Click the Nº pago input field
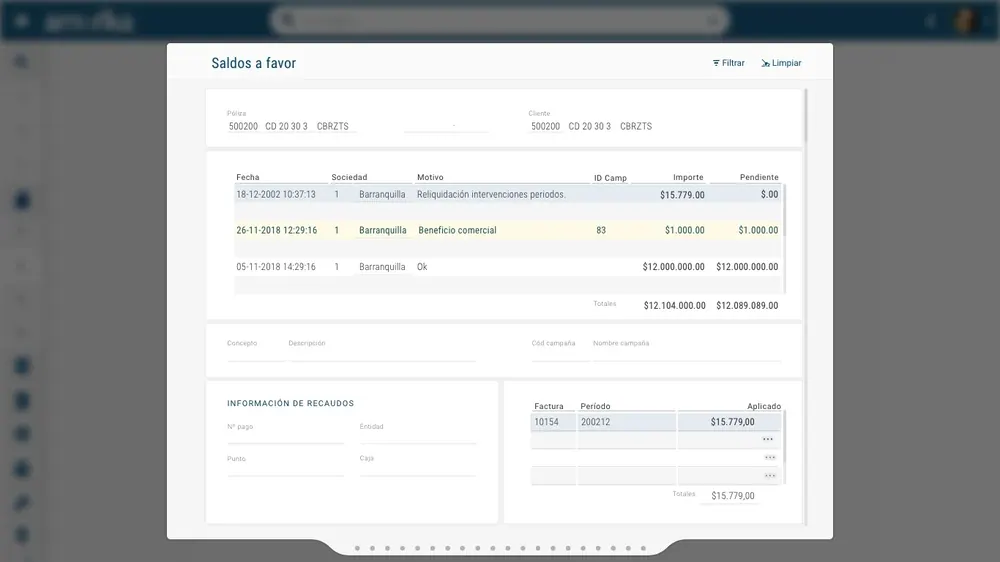Screen dimensions: 1000x562 click(286, 437)
